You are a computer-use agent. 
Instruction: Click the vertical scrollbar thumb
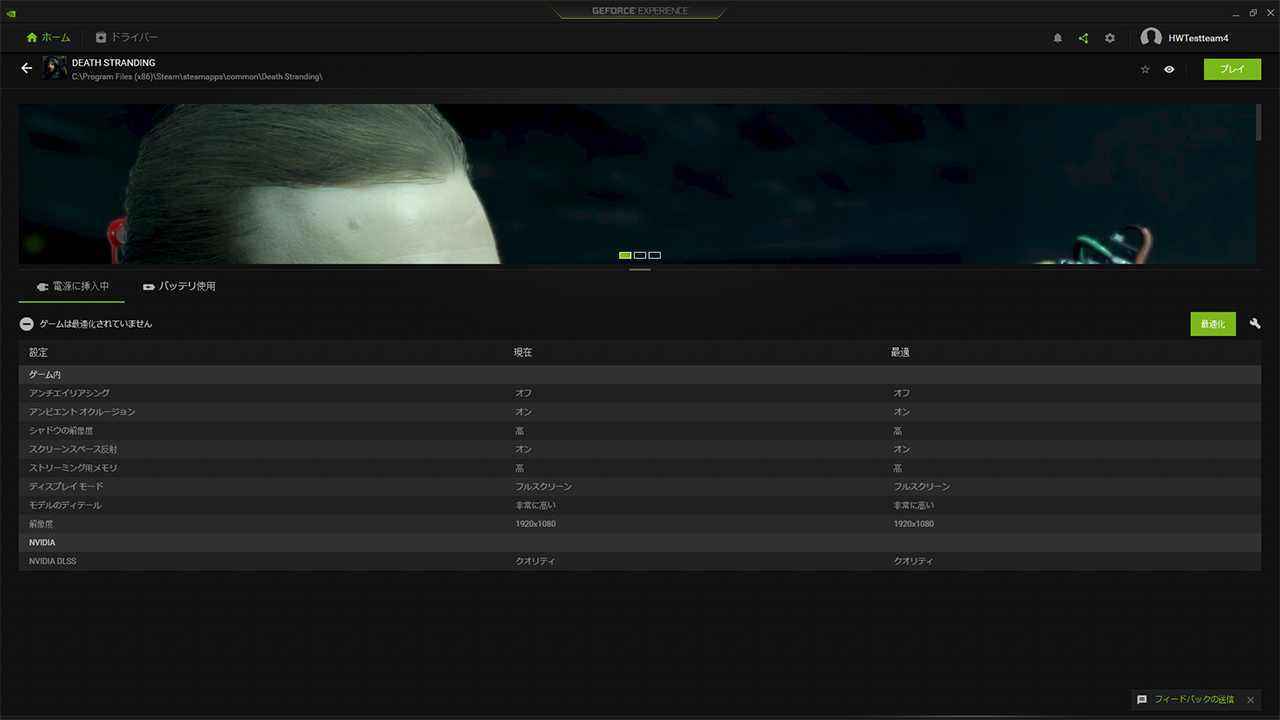(x=1258, y=122)
